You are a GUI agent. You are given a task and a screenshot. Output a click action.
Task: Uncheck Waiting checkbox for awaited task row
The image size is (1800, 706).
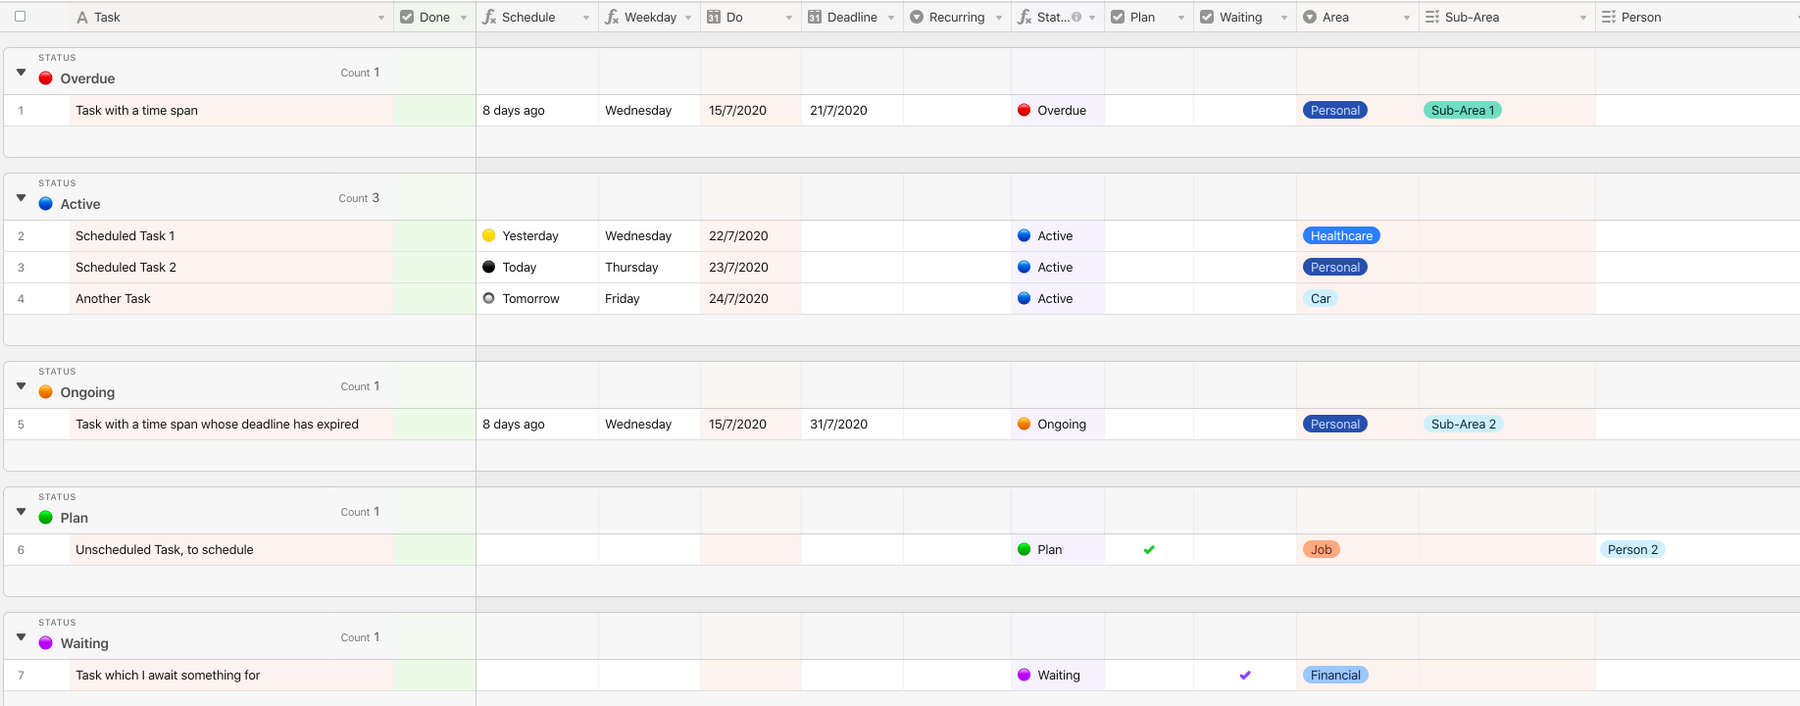[x=1245, y=675]
